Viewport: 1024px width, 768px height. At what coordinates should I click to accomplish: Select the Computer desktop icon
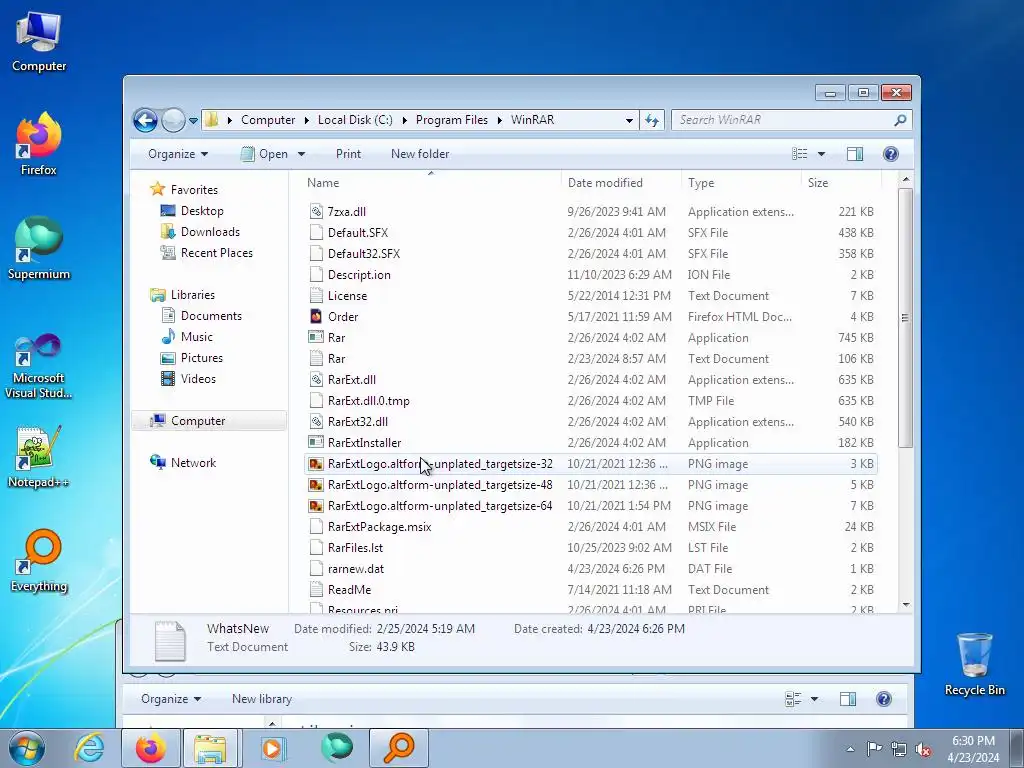coord(39,40)
